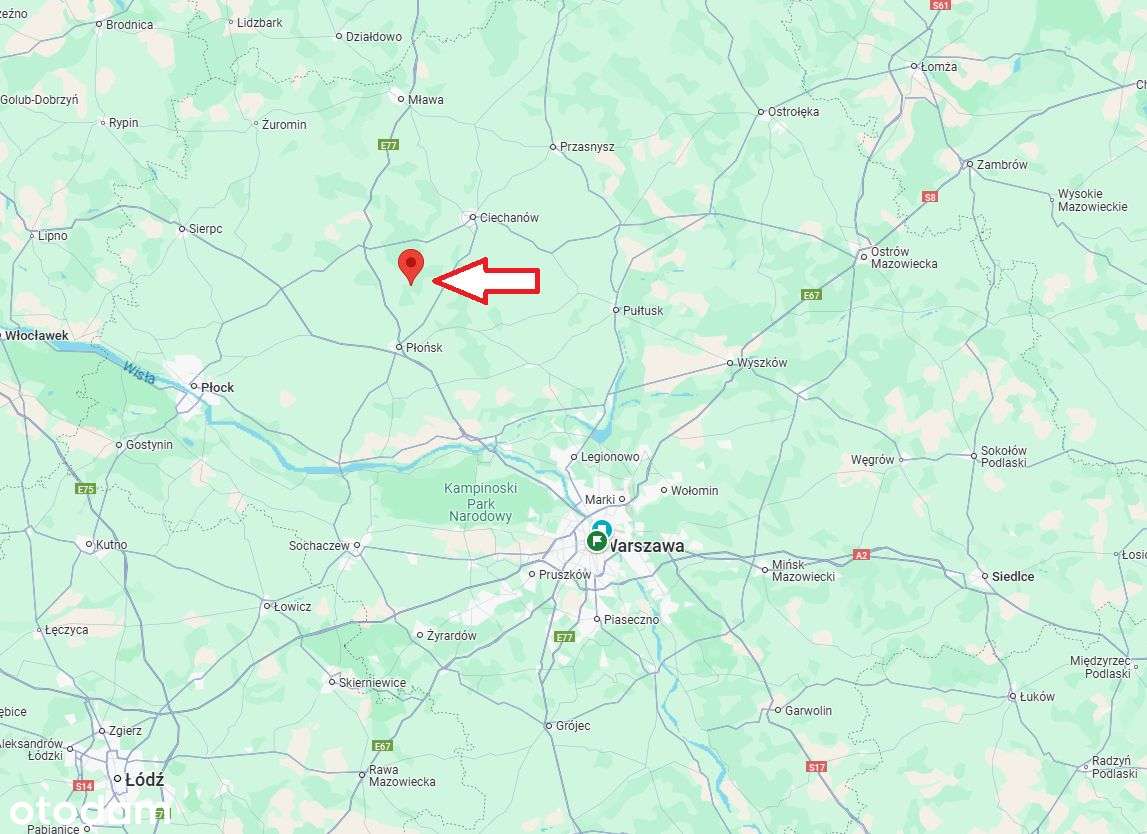The width and height of the screenshot is (1147, 834).
Task: Select the Płońsk town label
Action: click(424, 348)
